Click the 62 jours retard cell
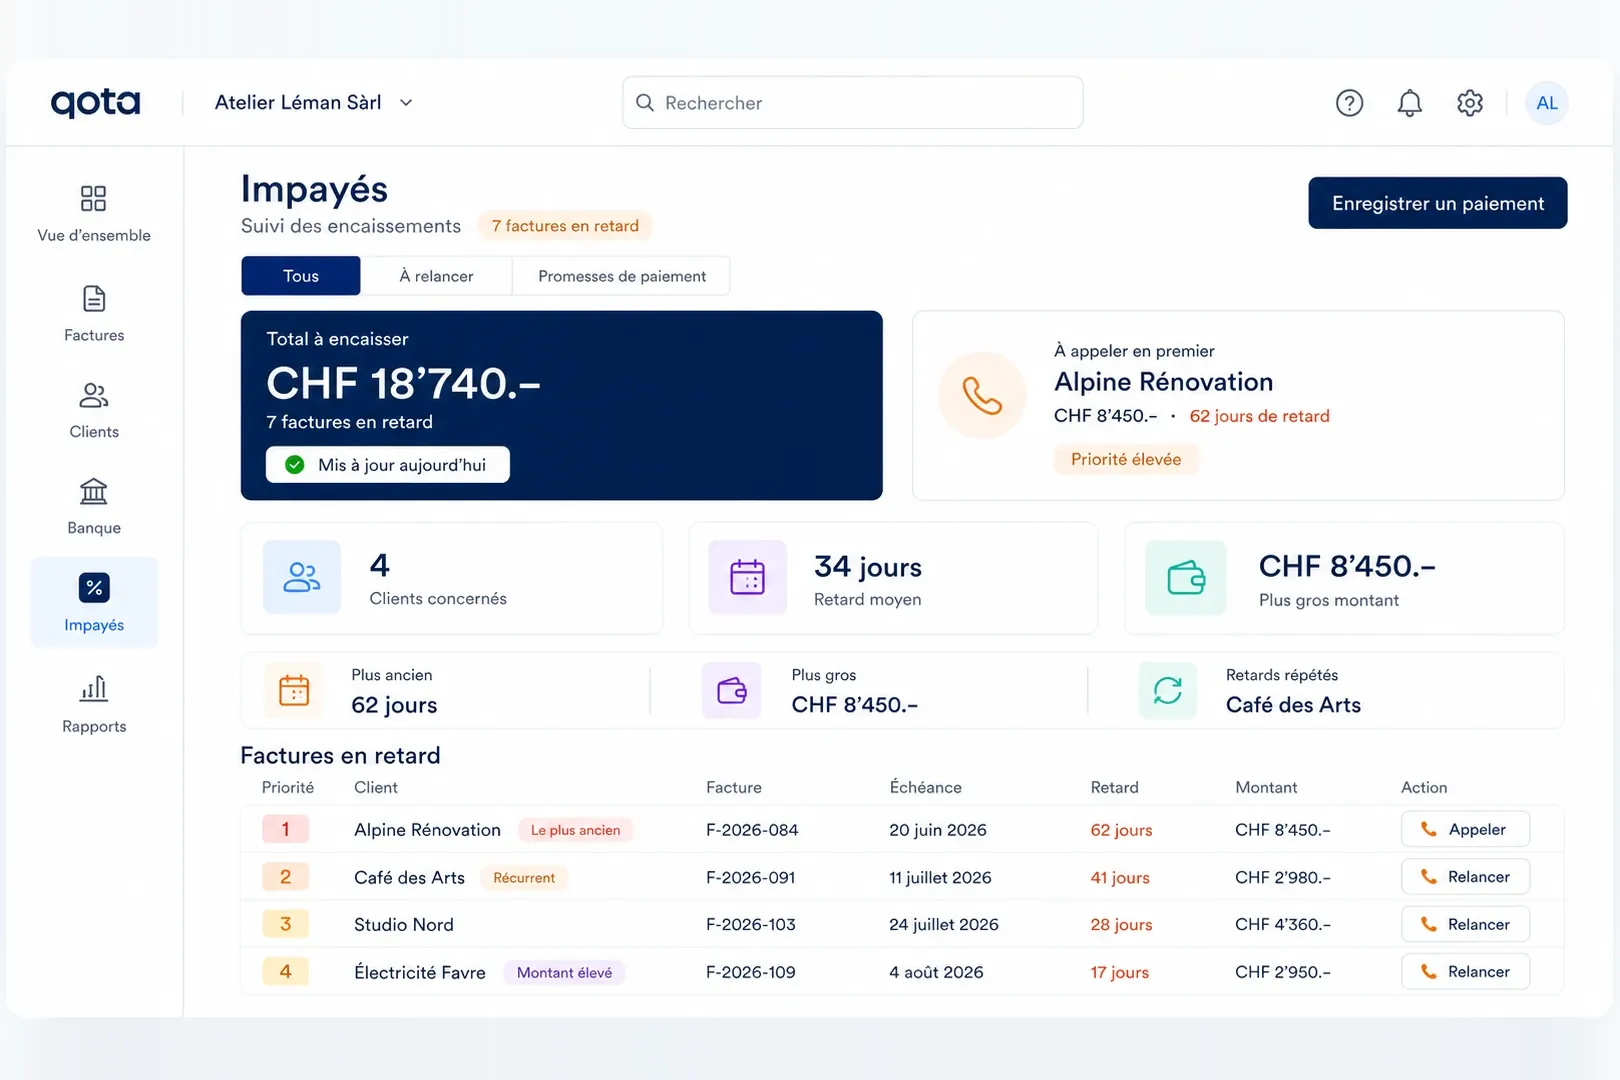Viewport: 1620px width, 1080px height. pos(1121,830)
